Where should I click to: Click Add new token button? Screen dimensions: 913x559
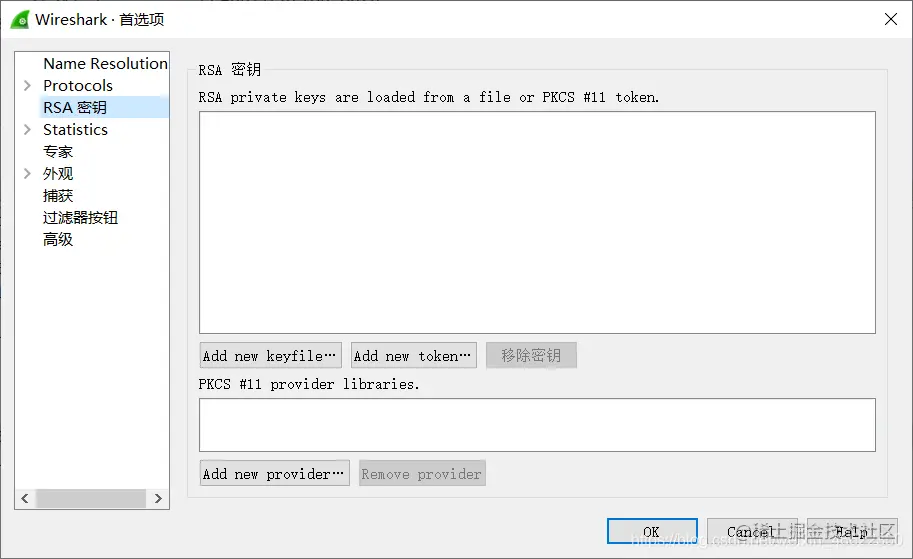[x=413, y=355]
